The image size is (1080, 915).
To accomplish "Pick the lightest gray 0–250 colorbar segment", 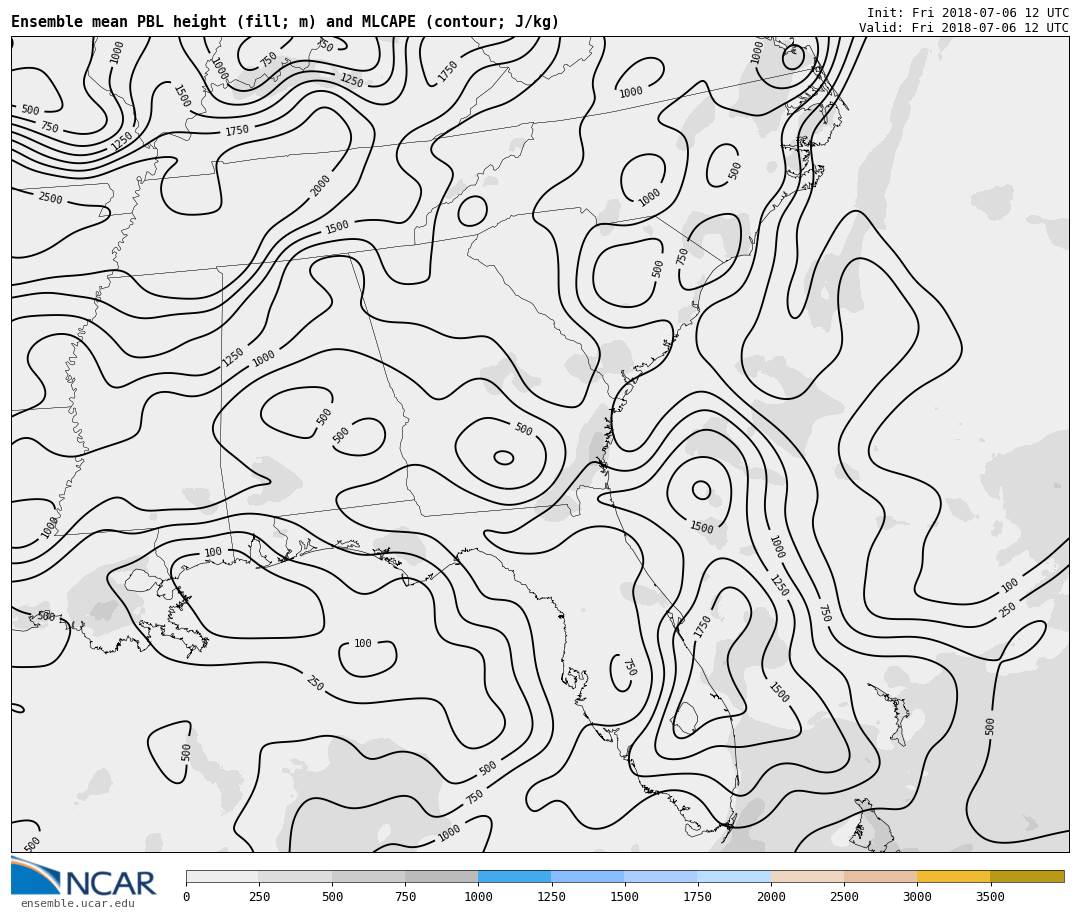I will [x=222, y=876].
